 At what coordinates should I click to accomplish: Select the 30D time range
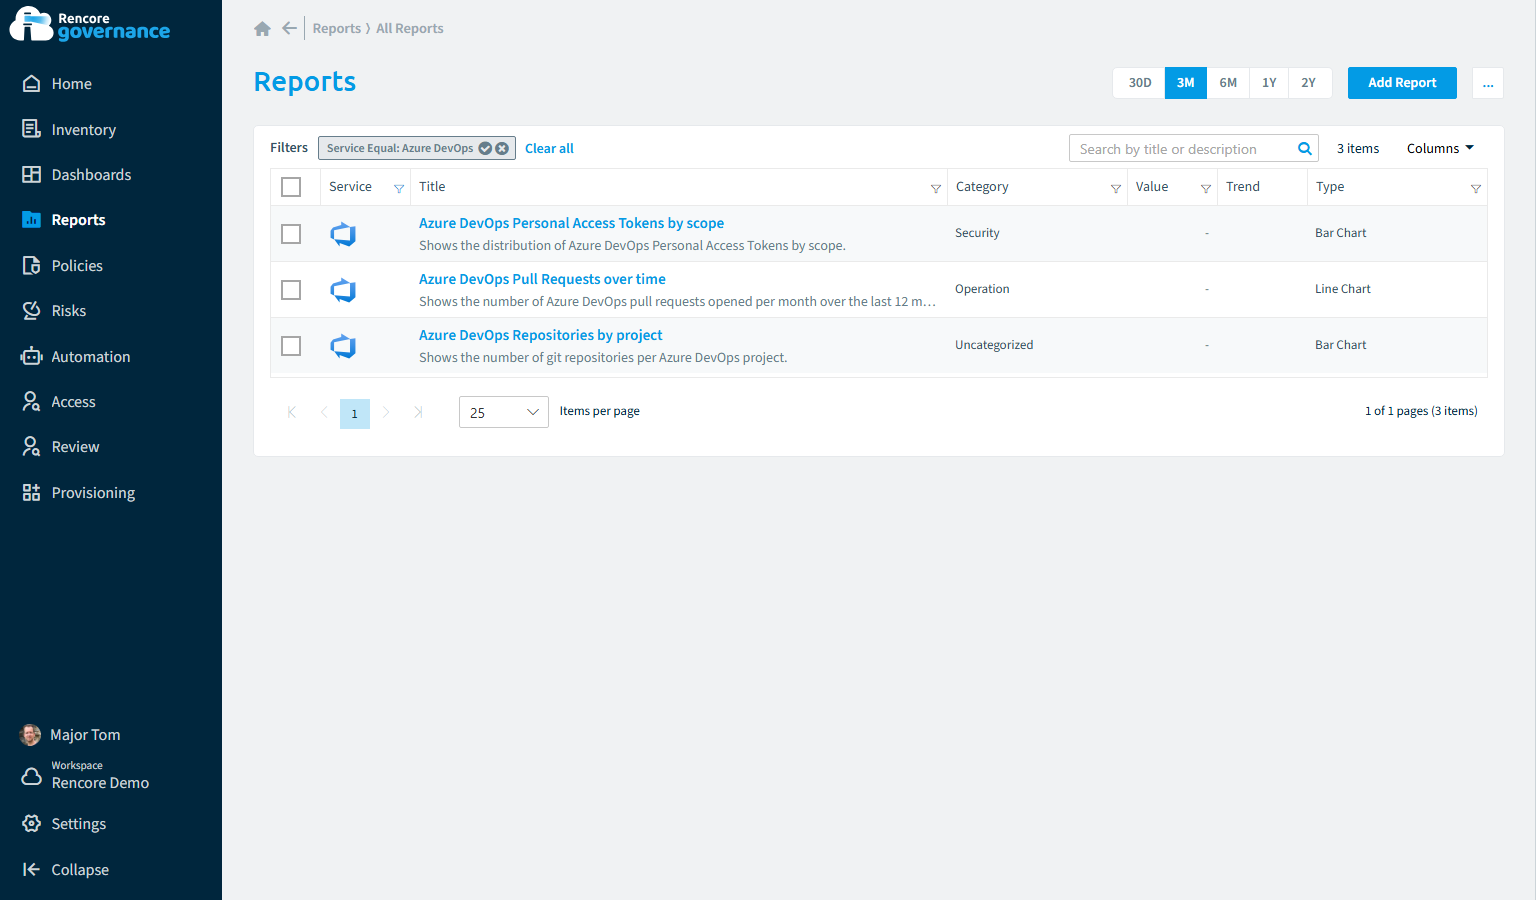(x=1140, y=83)
